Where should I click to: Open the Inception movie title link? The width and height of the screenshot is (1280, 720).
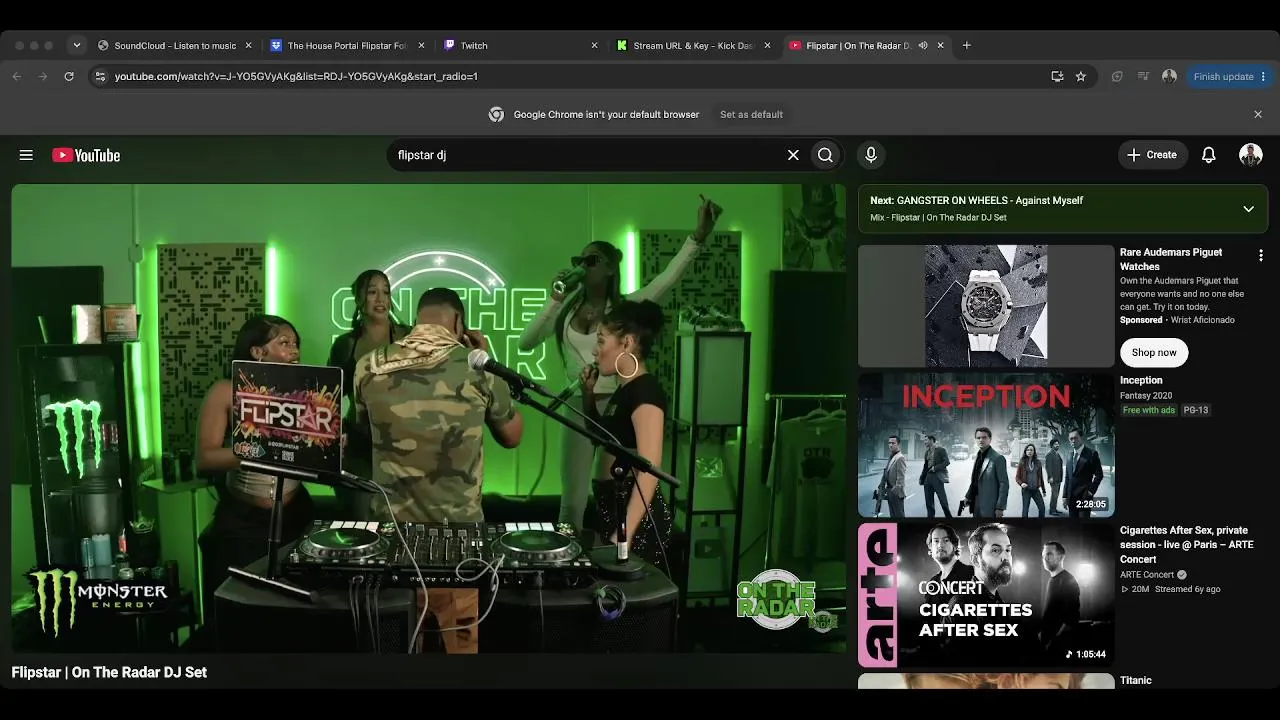[1141, 380]
